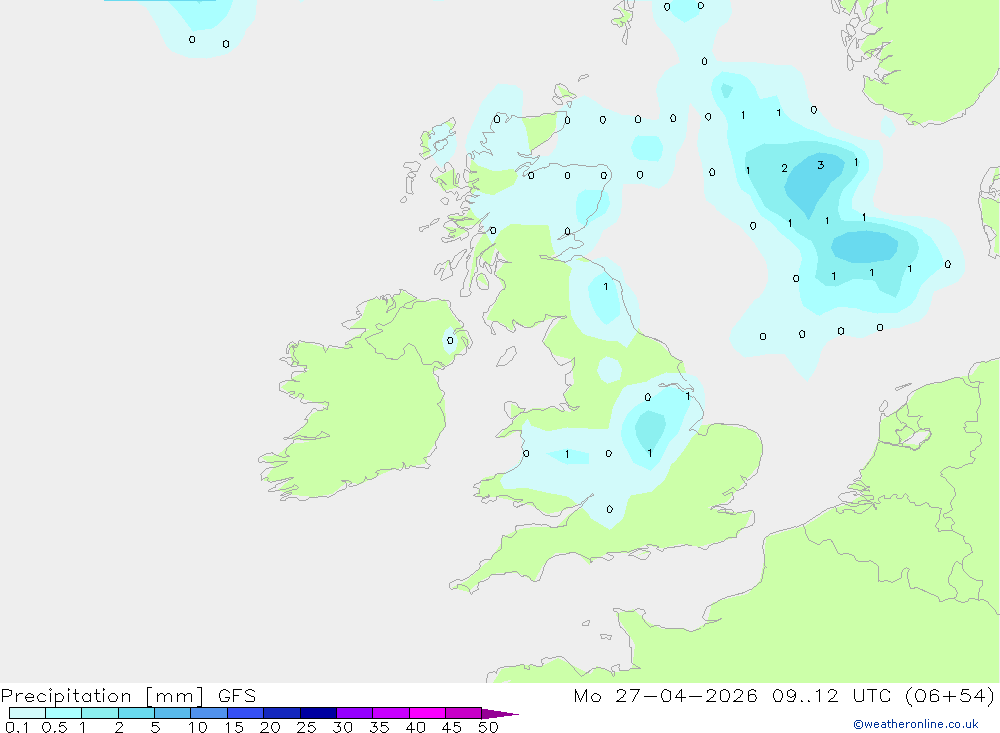Pick the 45–50 mm legend color swatch
Image resolution: width=1000 pixels, height=733 pixels.
coord(463,713)
